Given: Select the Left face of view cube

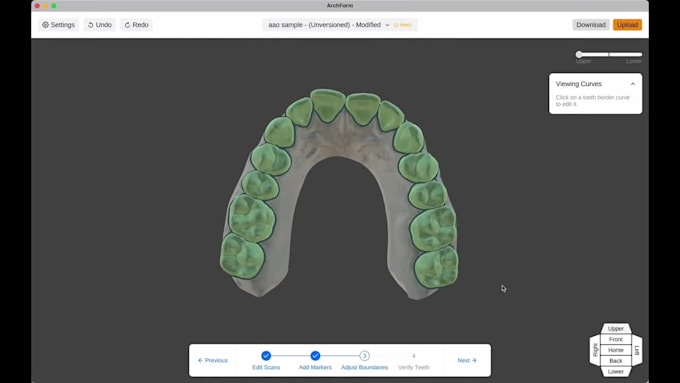Looking at the screenshot, I should (637, 350).
